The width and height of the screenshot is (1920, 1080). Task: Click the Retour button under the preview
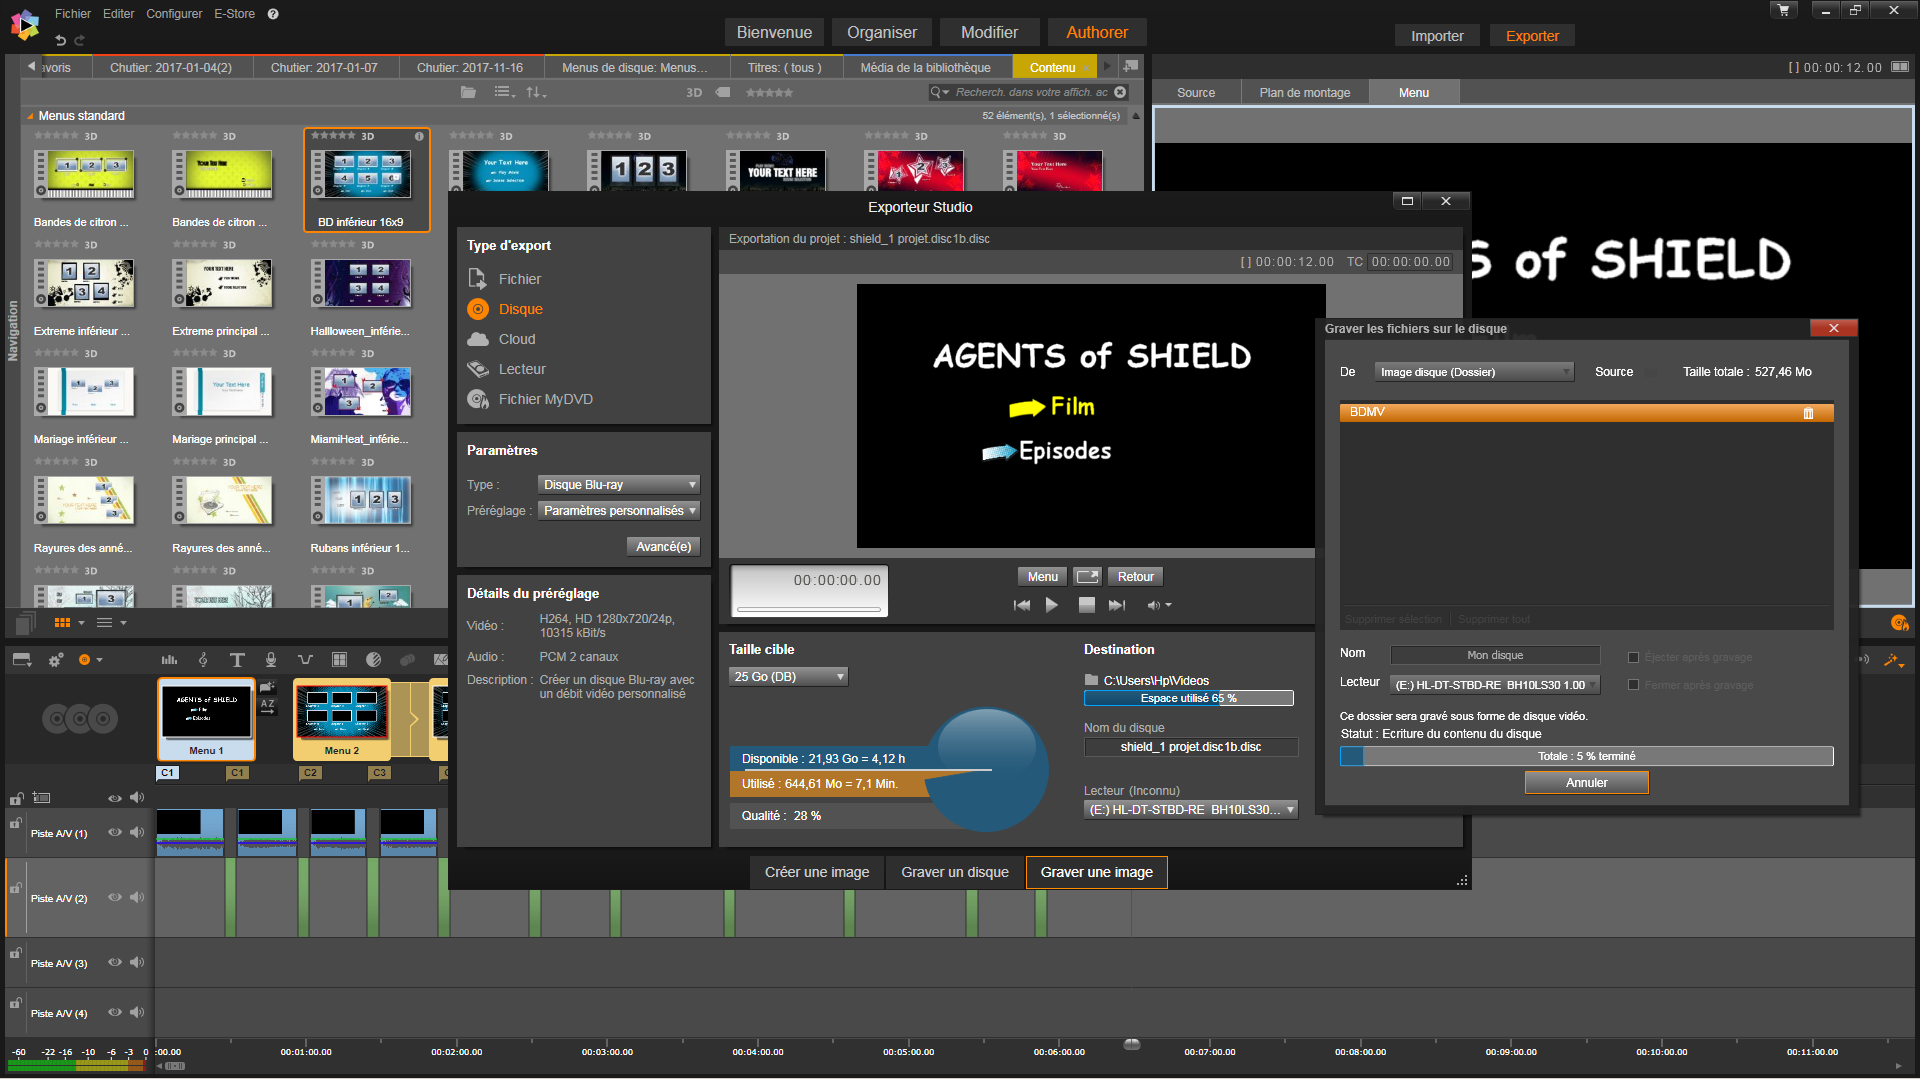(1136, 577)
